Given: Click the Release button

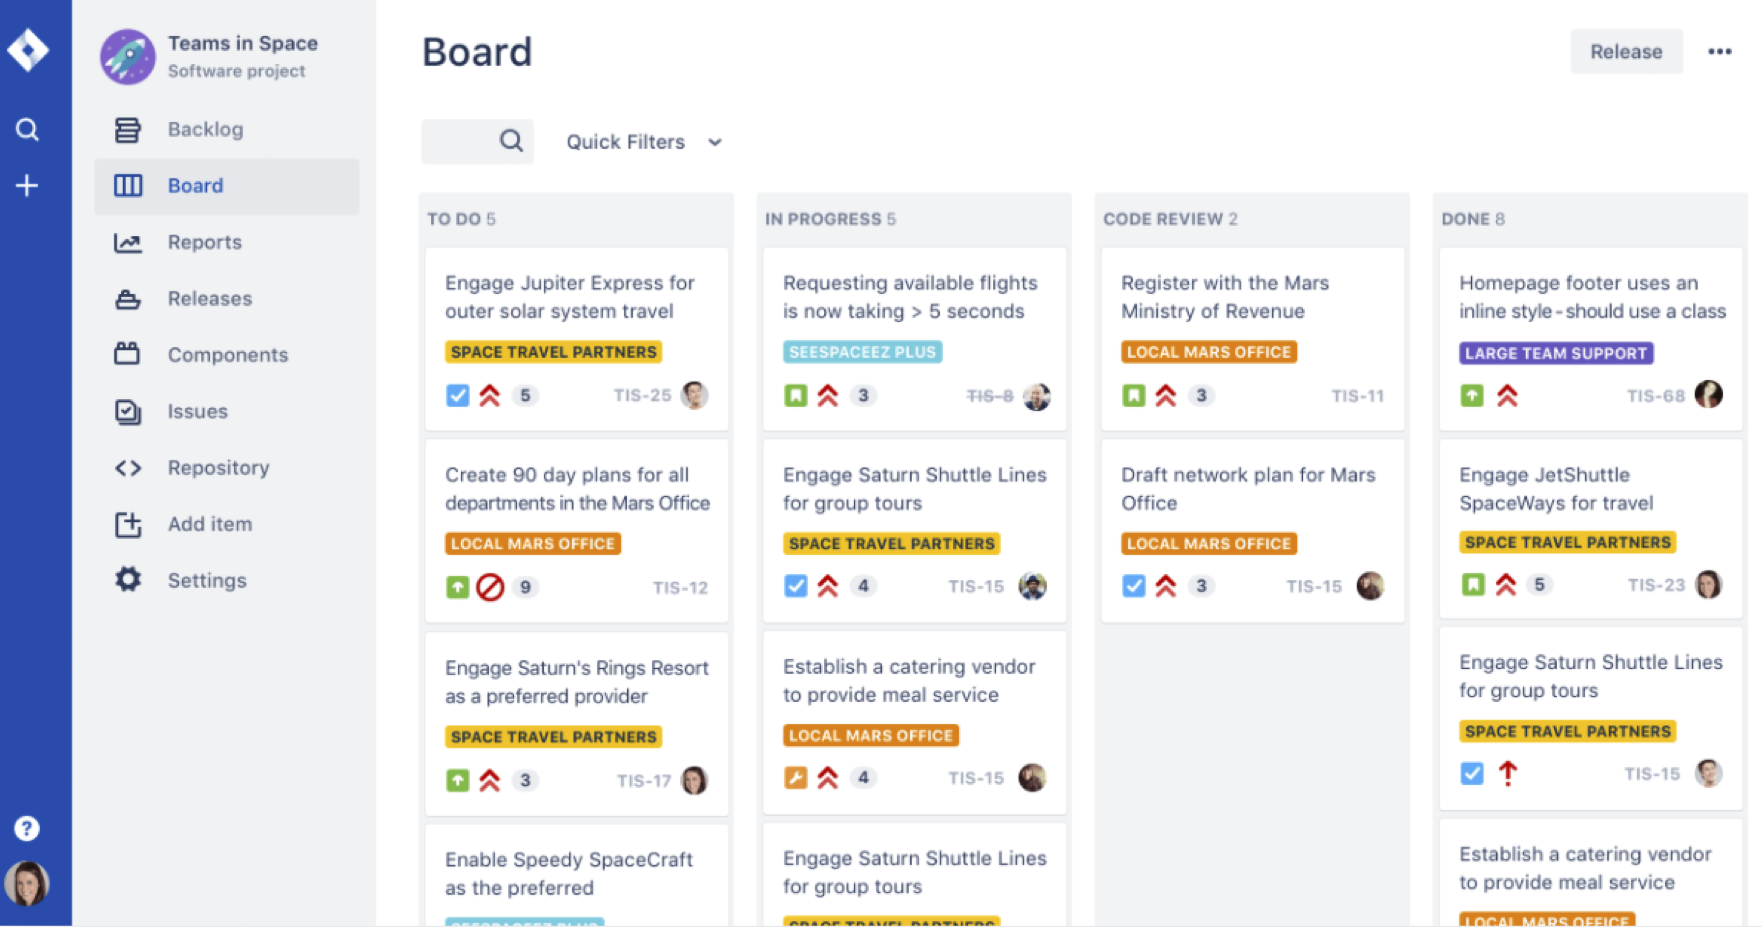Looking at the screenshot, I should coord(1626,52).
